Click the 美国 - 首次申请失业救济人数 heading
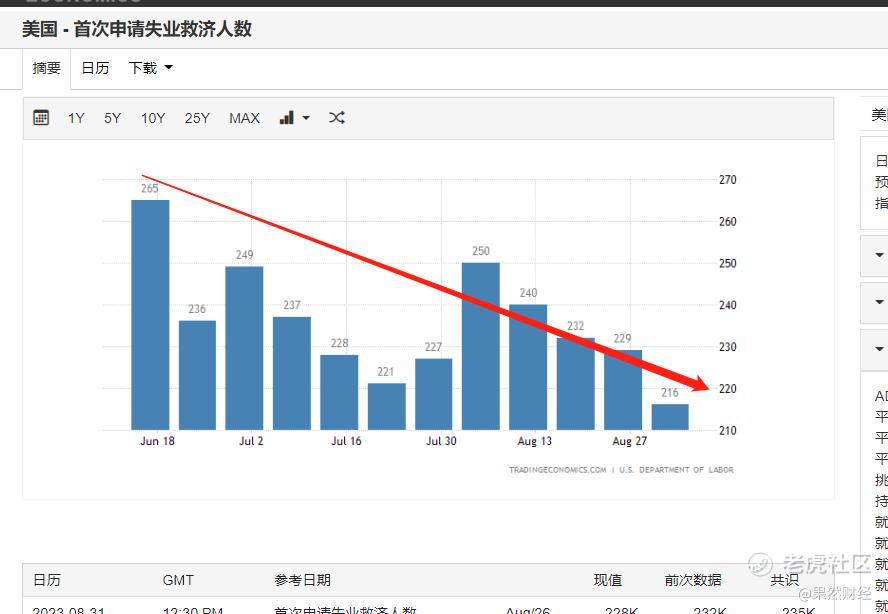This screenshot has height=614, width=888. 136,28
